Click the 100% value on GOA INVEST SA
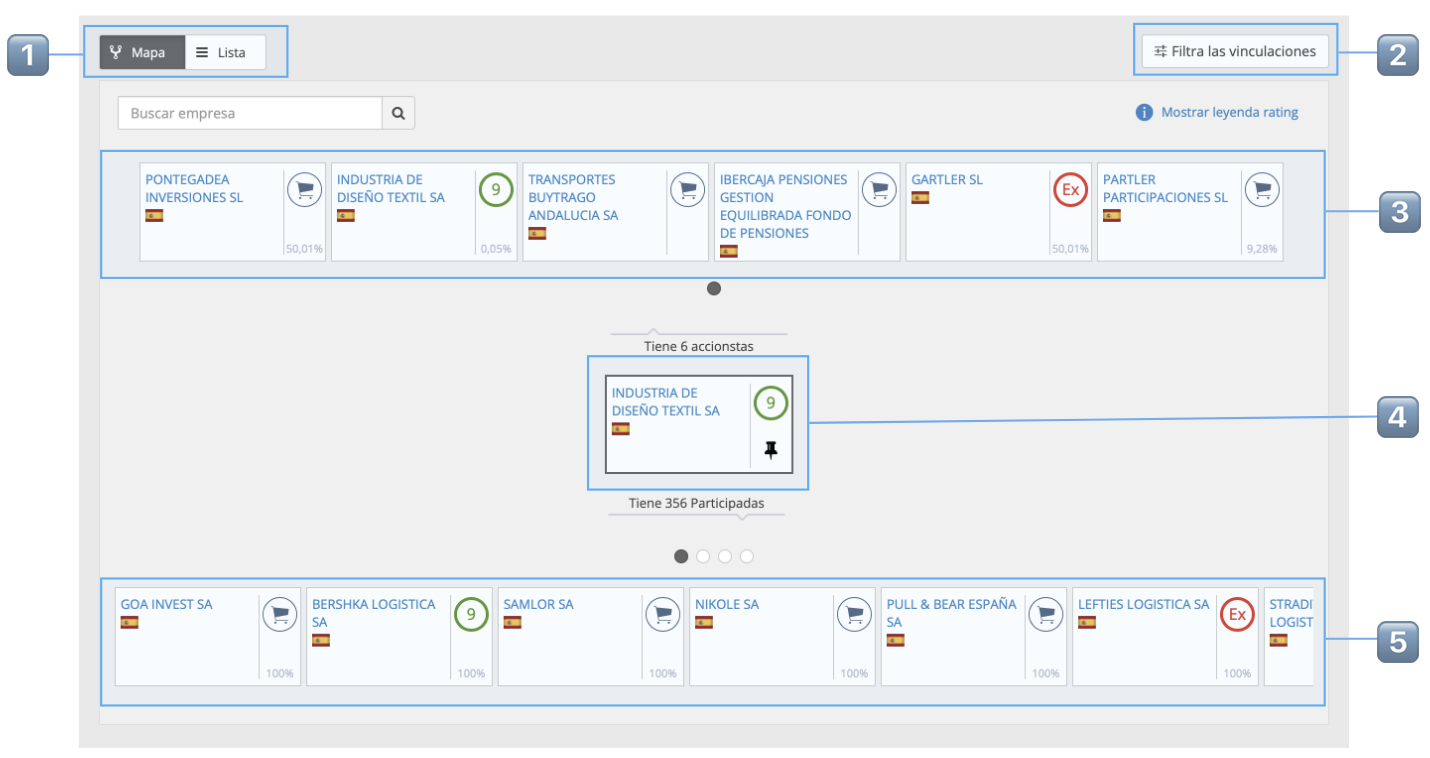This screenshot has height=758, width=1430. click(x=280, y=674)
